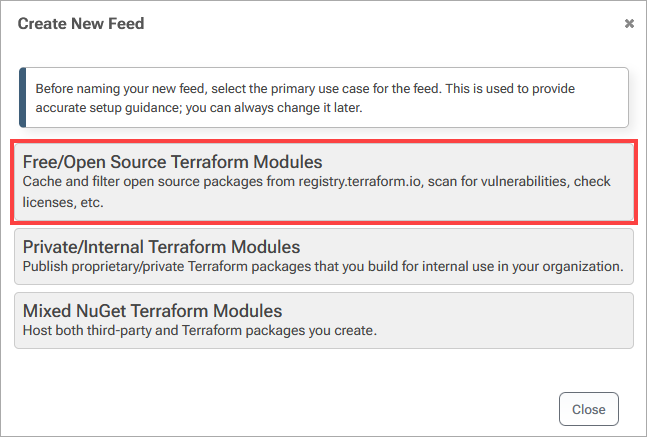Screen dimensions: 647x437
Task: Click 'licenses, etc.' line in highlighted option
Action: (63, 202)
